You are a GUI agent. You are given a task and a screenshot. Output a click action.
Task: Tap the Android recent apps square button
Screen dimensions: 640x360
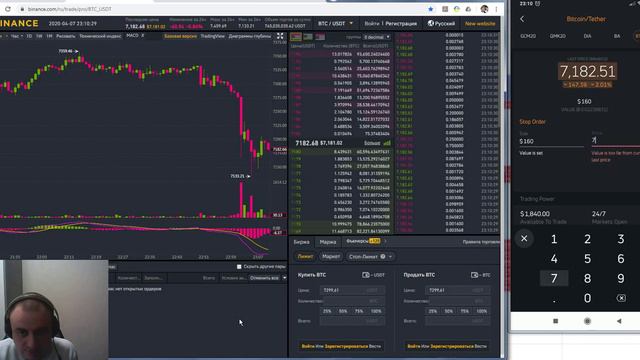pos(556,321)
